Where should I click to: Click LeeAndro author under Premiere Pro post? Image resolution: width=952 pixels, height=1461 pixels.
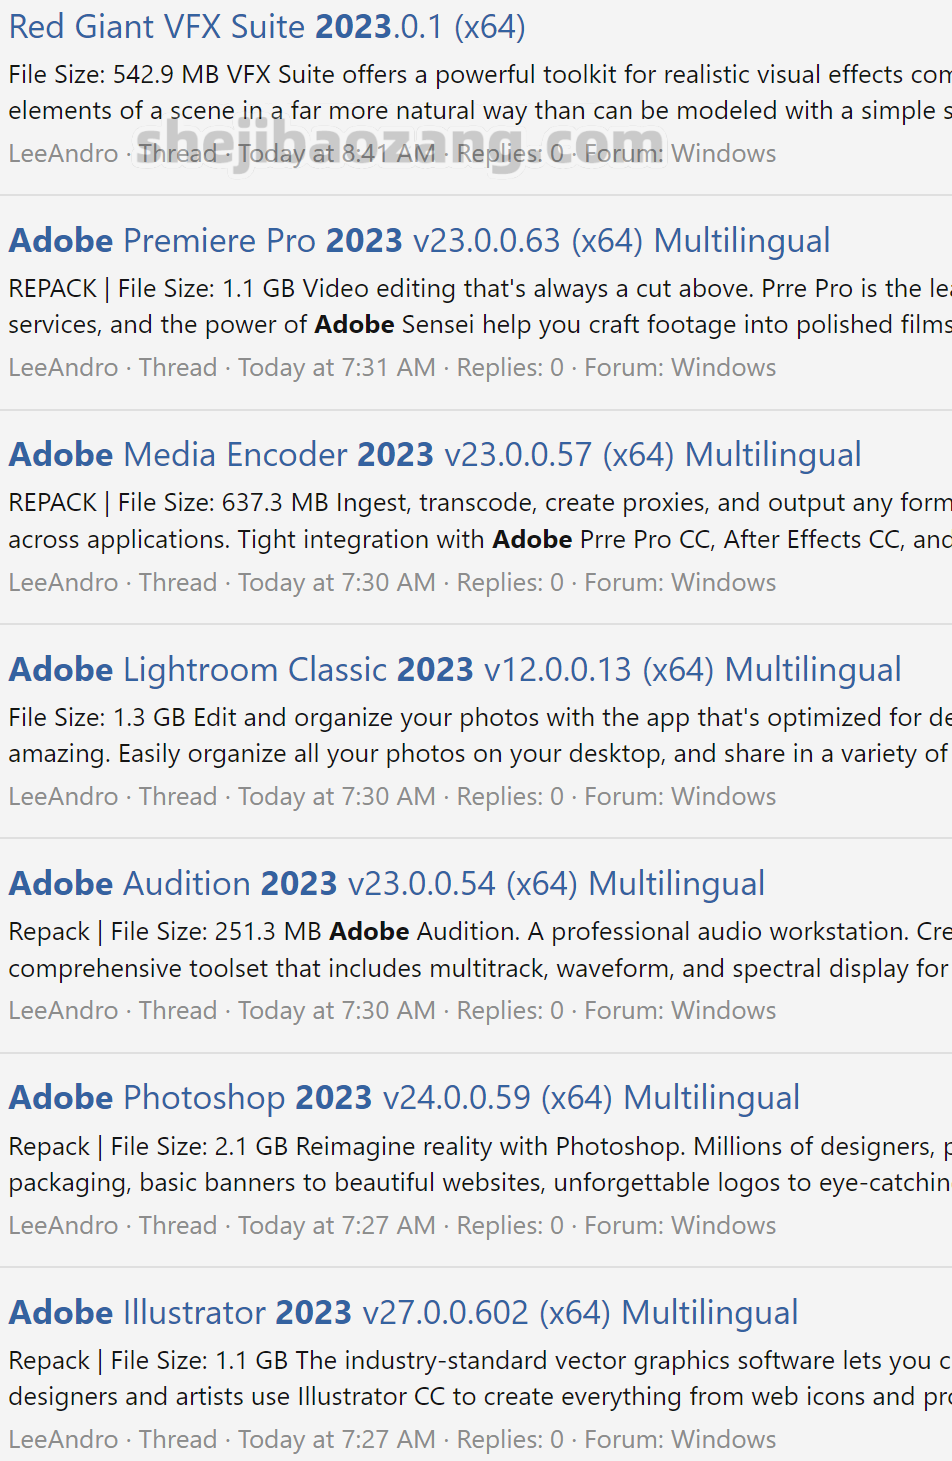pyautogui.click(x=63, y=368)
